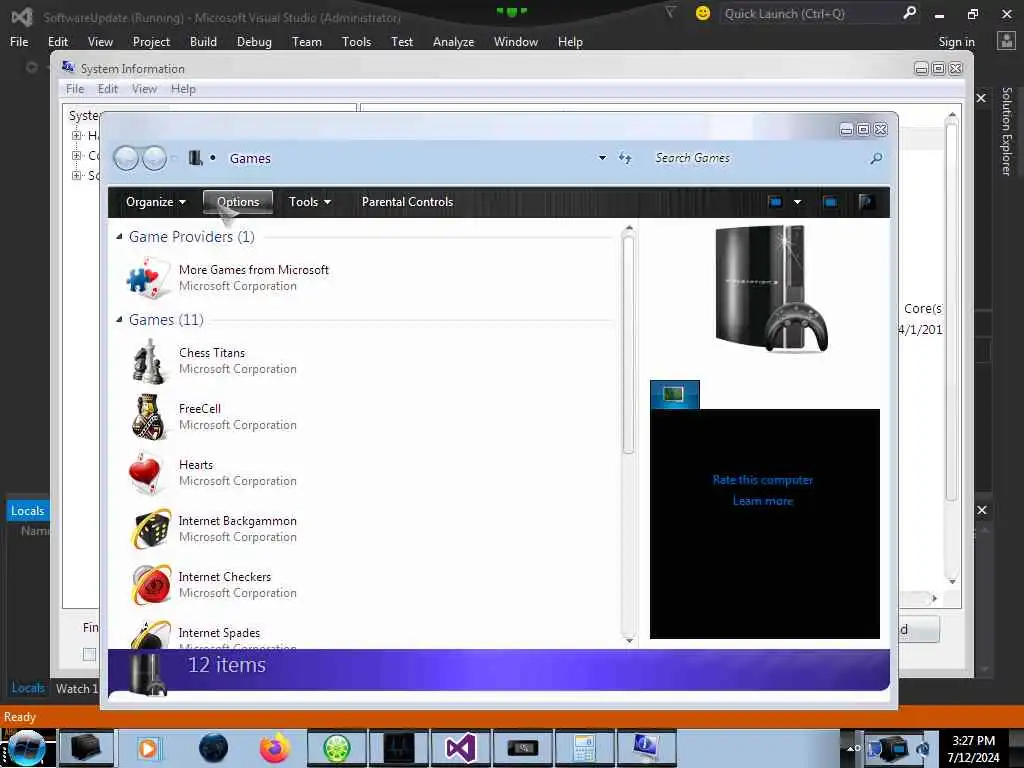Select the Internet Backgammon text
The width and height of the screenshot is (1024, 768).
click(238, 520)
